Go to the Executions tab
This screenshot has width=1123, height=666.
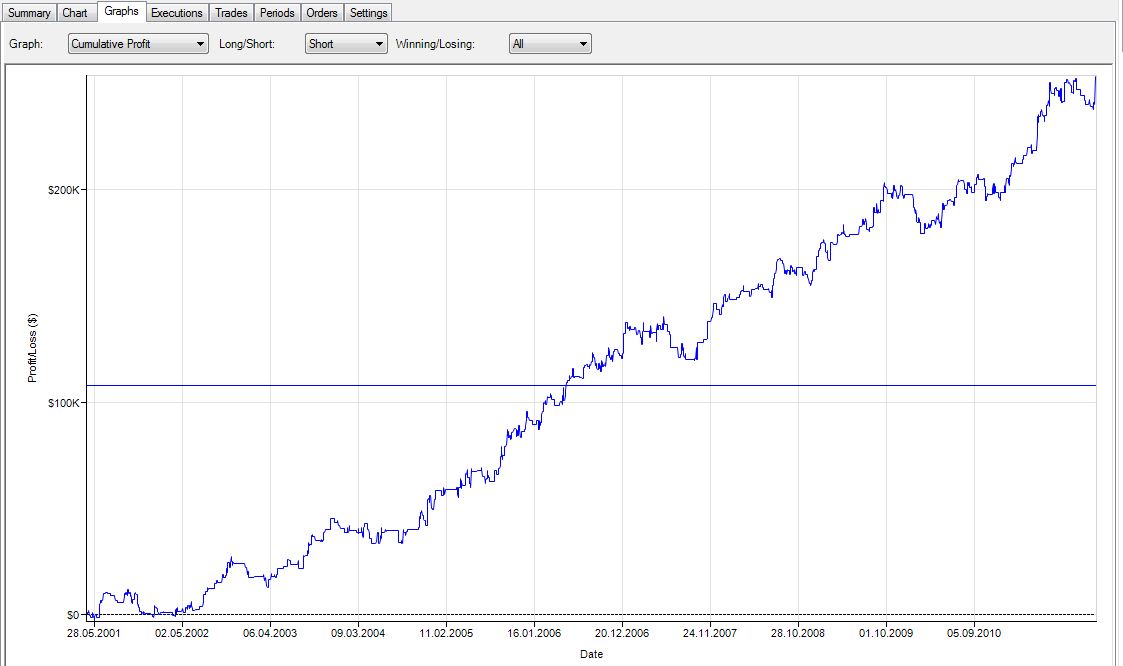[177, 13]
